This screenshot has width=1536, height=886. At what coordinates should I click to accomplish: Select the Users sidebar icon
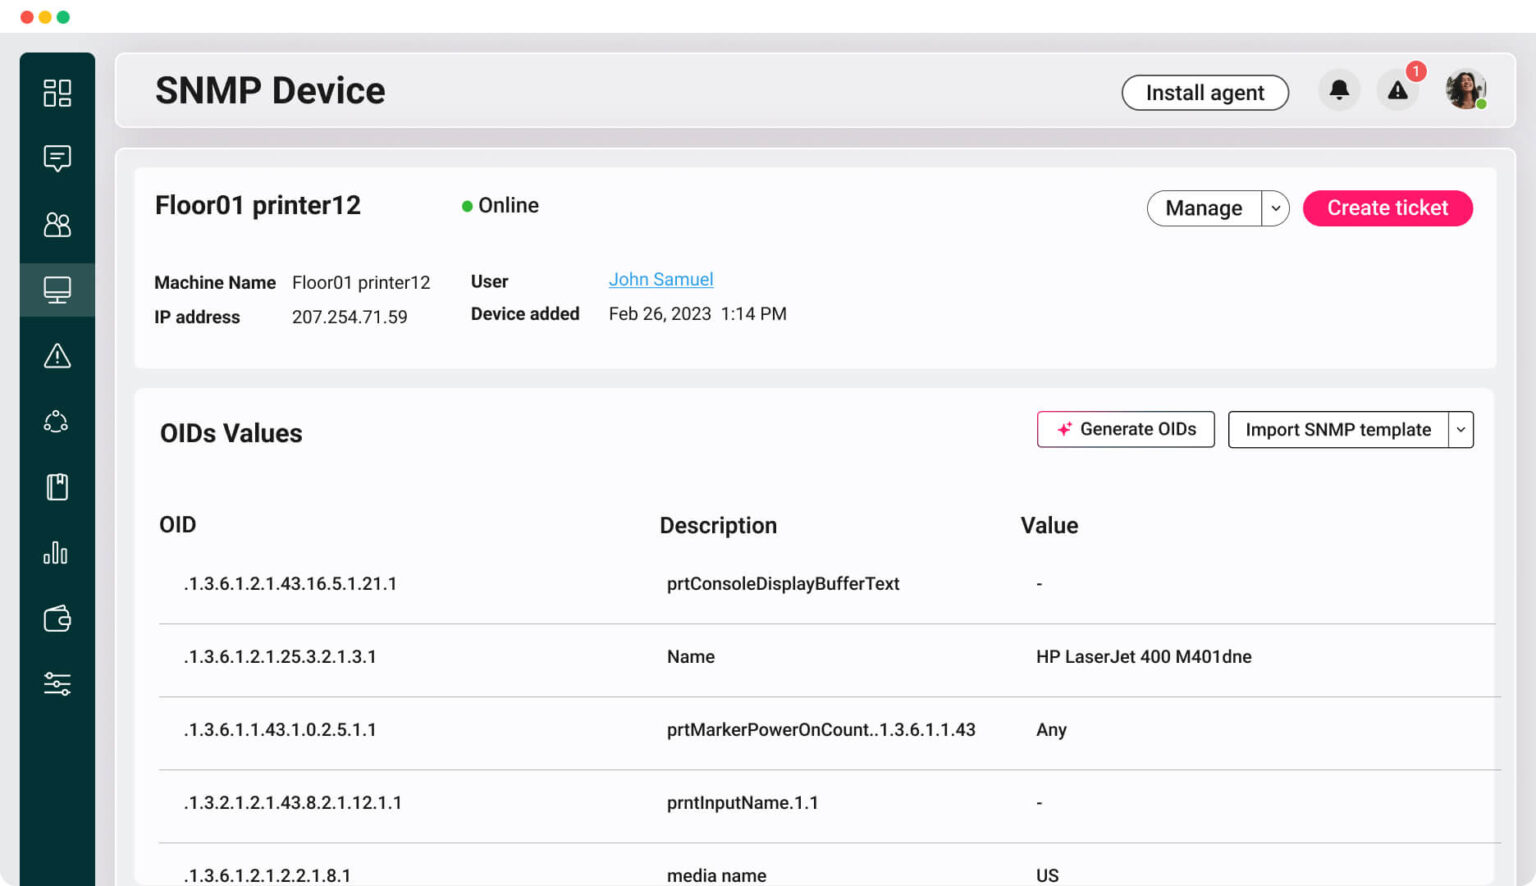pyautogui.click(x=57, y=225)
